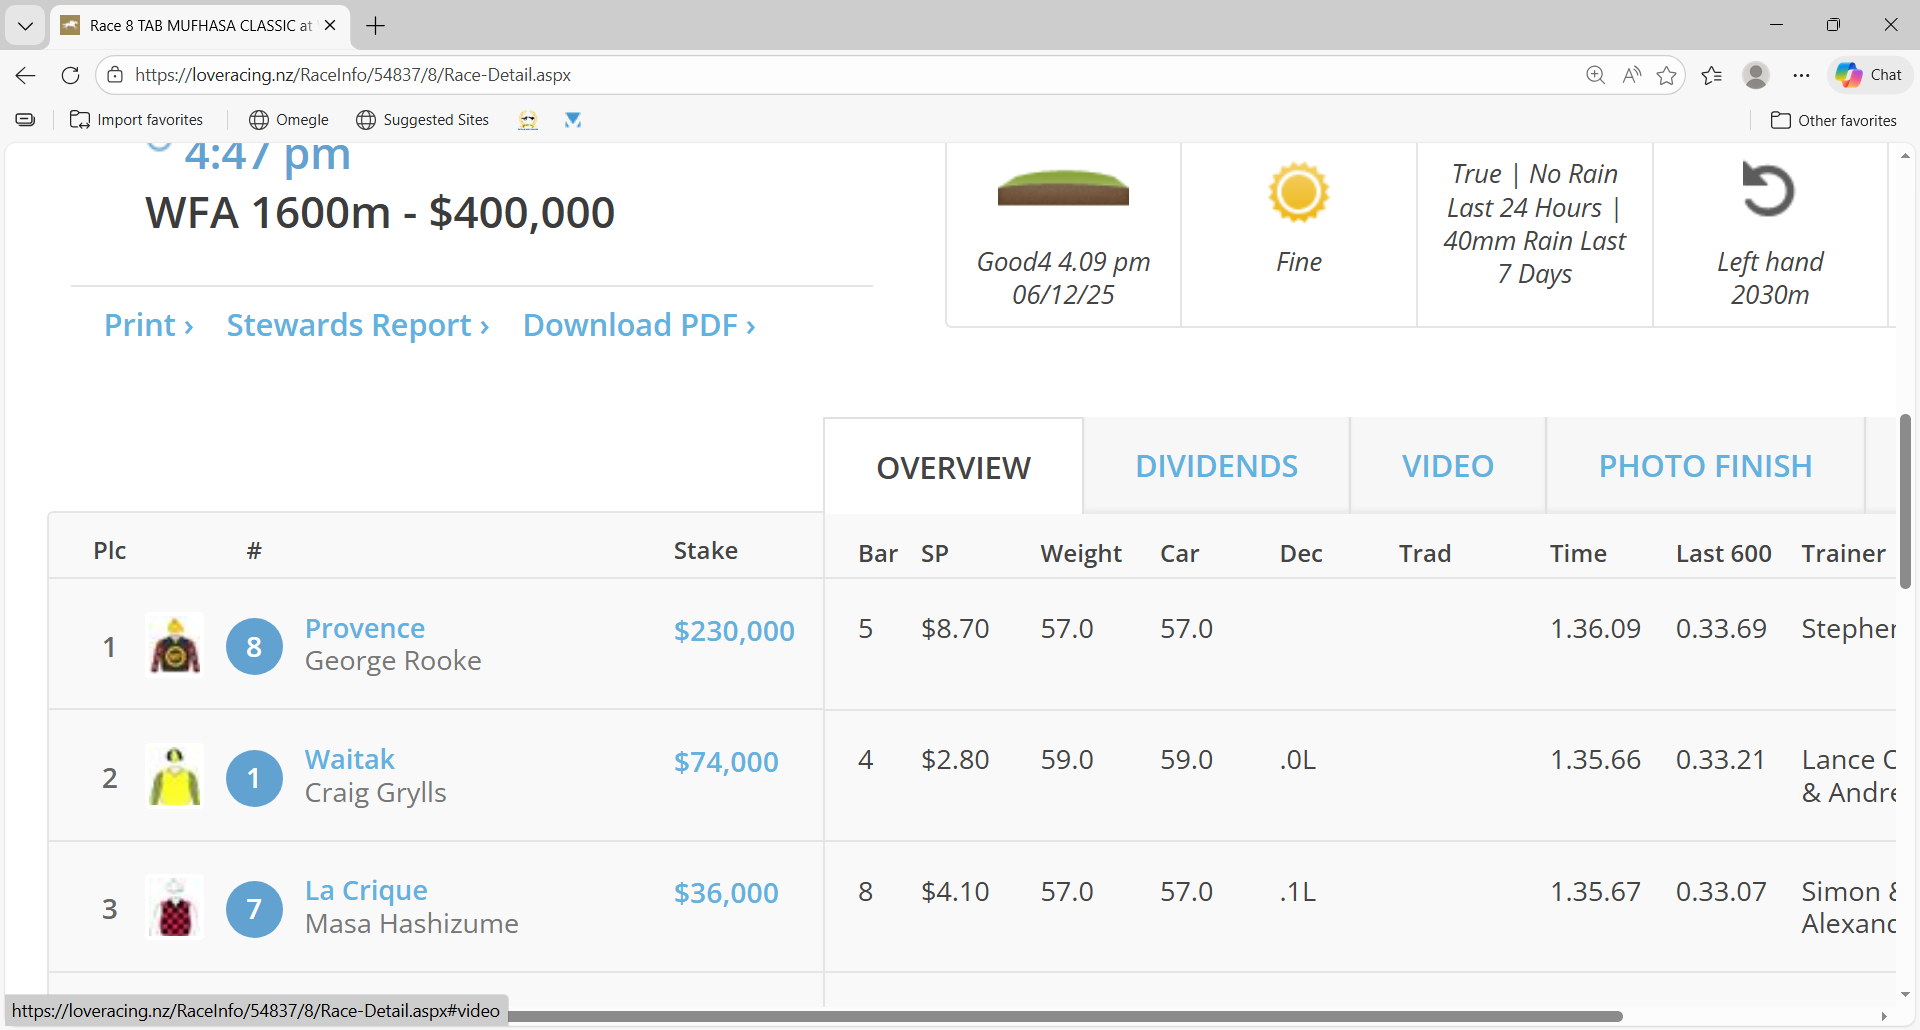Open Other favorites folder
The image size is (1920, 1030).
click(x=1833, y=120)
